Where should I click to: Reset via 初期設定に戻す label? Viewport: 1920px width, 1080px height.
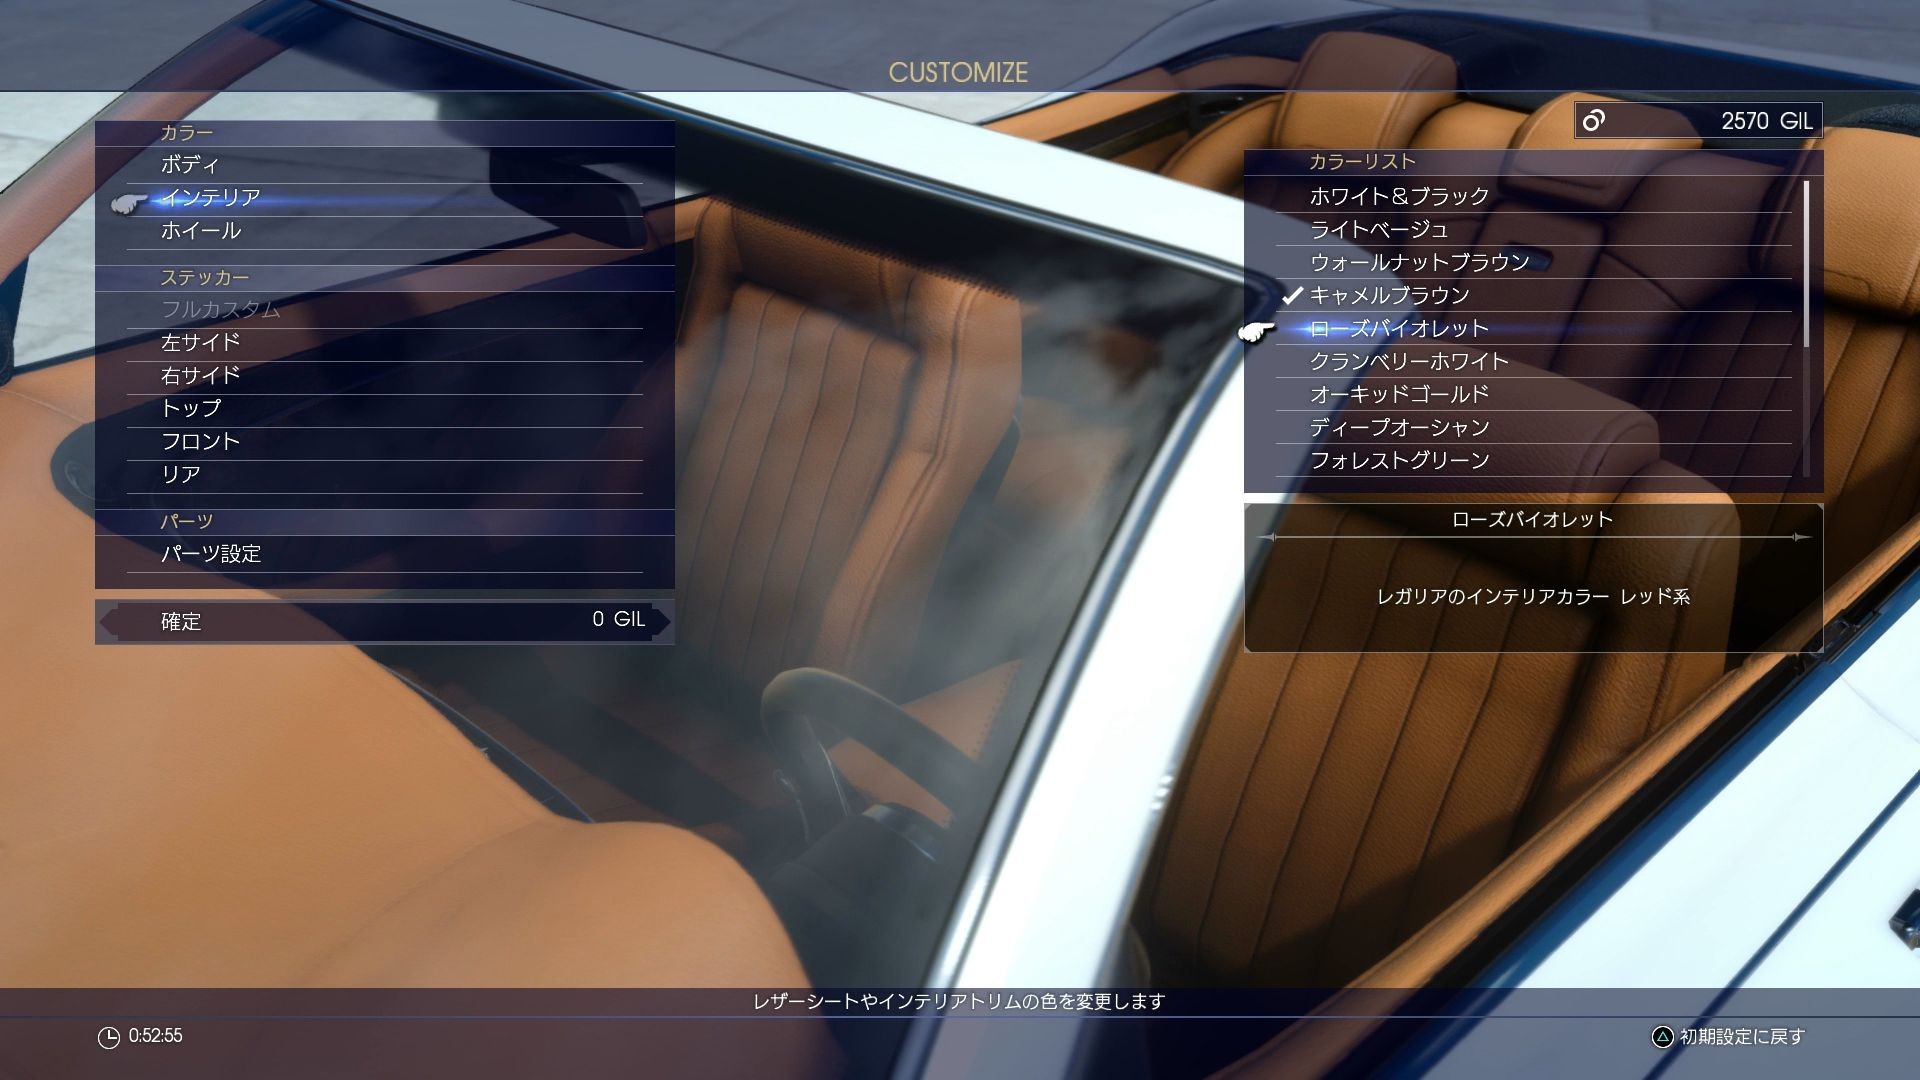click(1742, 1037)
